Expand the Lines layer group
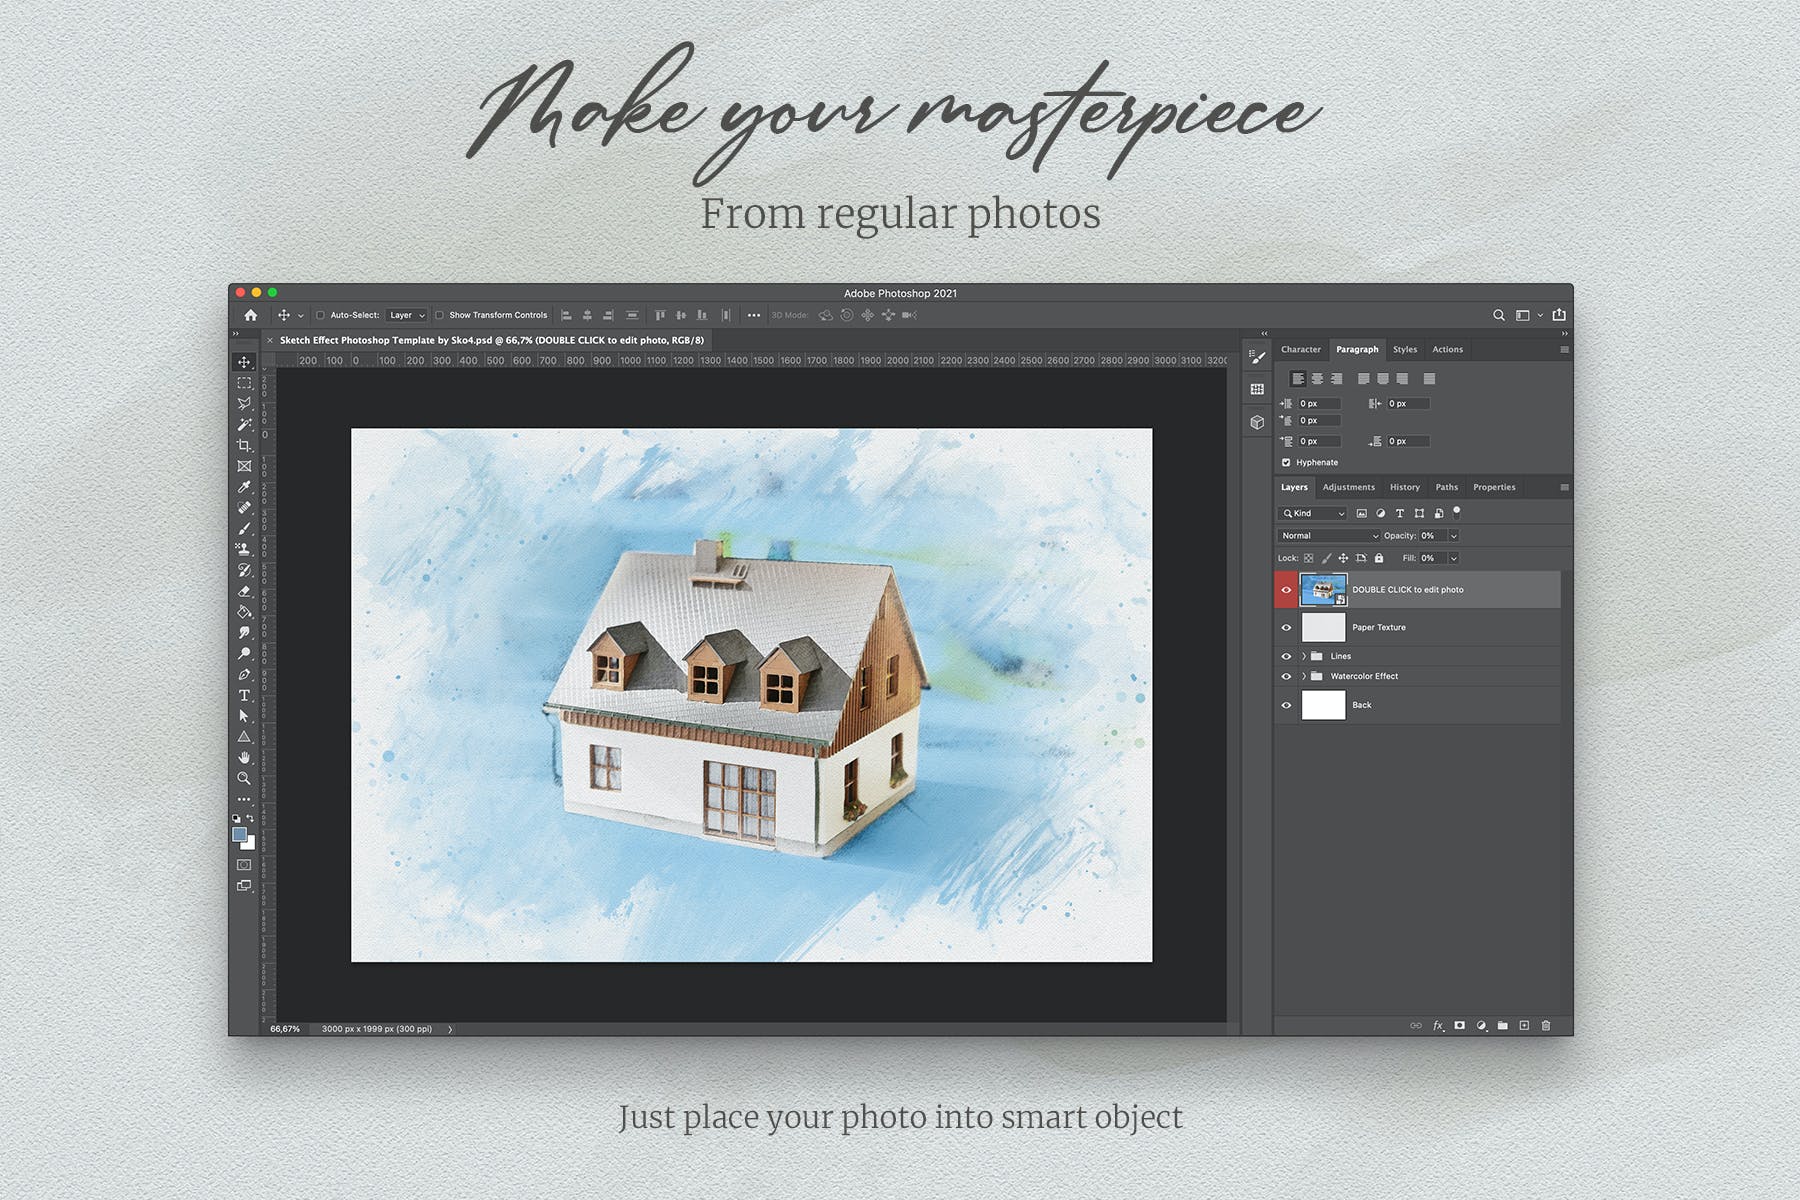 pyautogui.click(x=1304, y=656)
